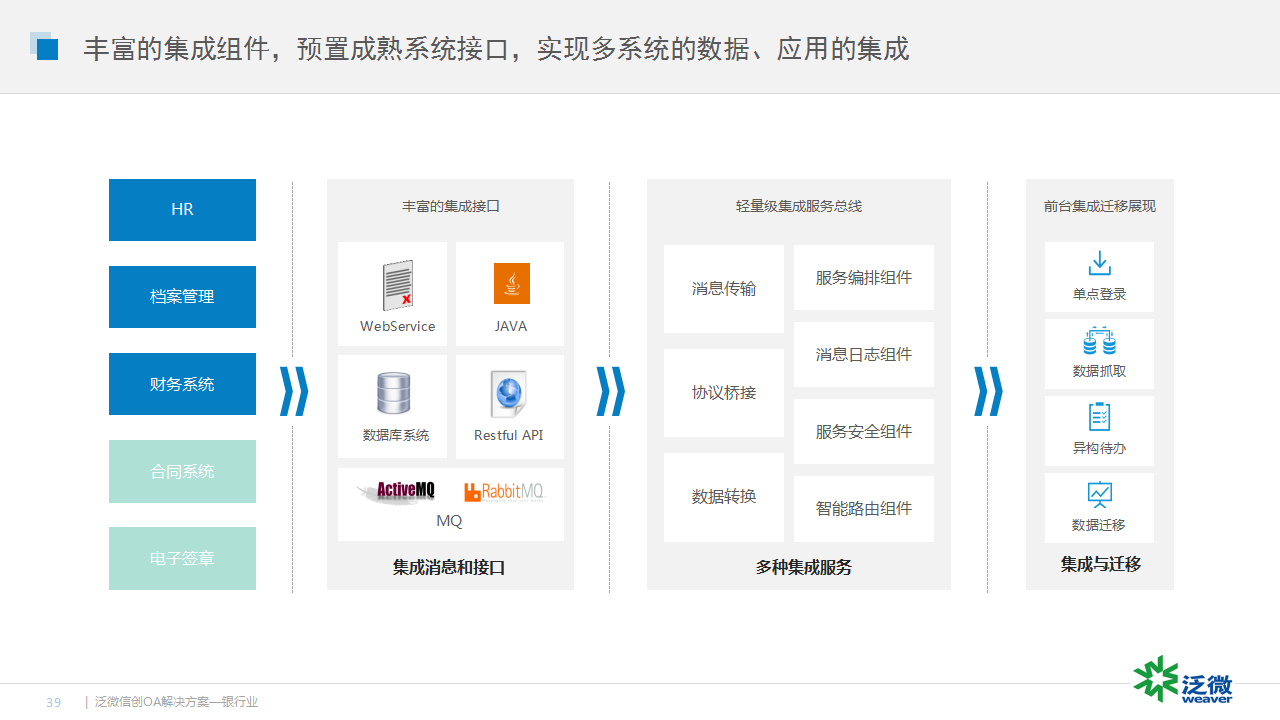This screenshot has height=720, width=1280.
Task: Click the 前台集成迁移展现 heading
Action: point(1100,206)
